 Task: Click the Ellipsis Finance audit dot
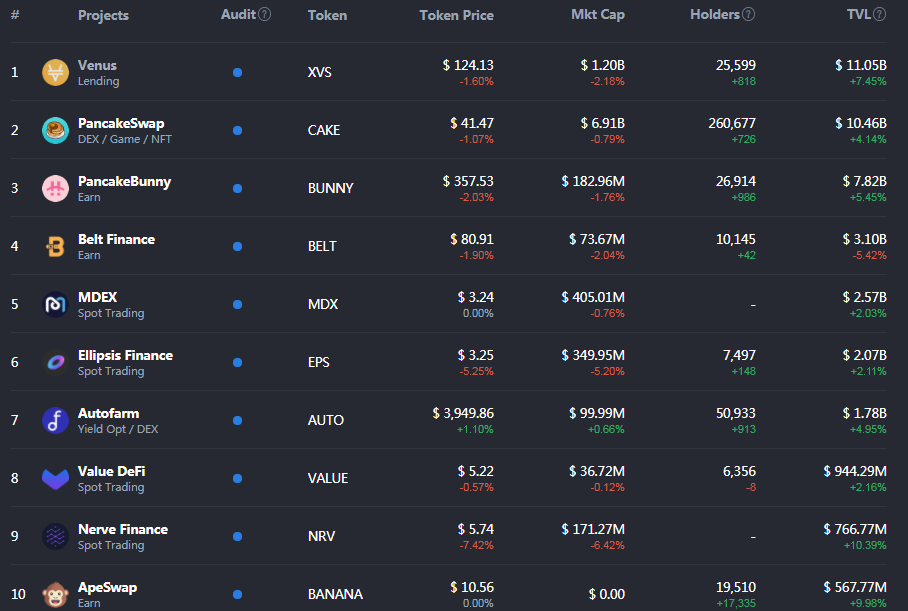tap(237, 363)
